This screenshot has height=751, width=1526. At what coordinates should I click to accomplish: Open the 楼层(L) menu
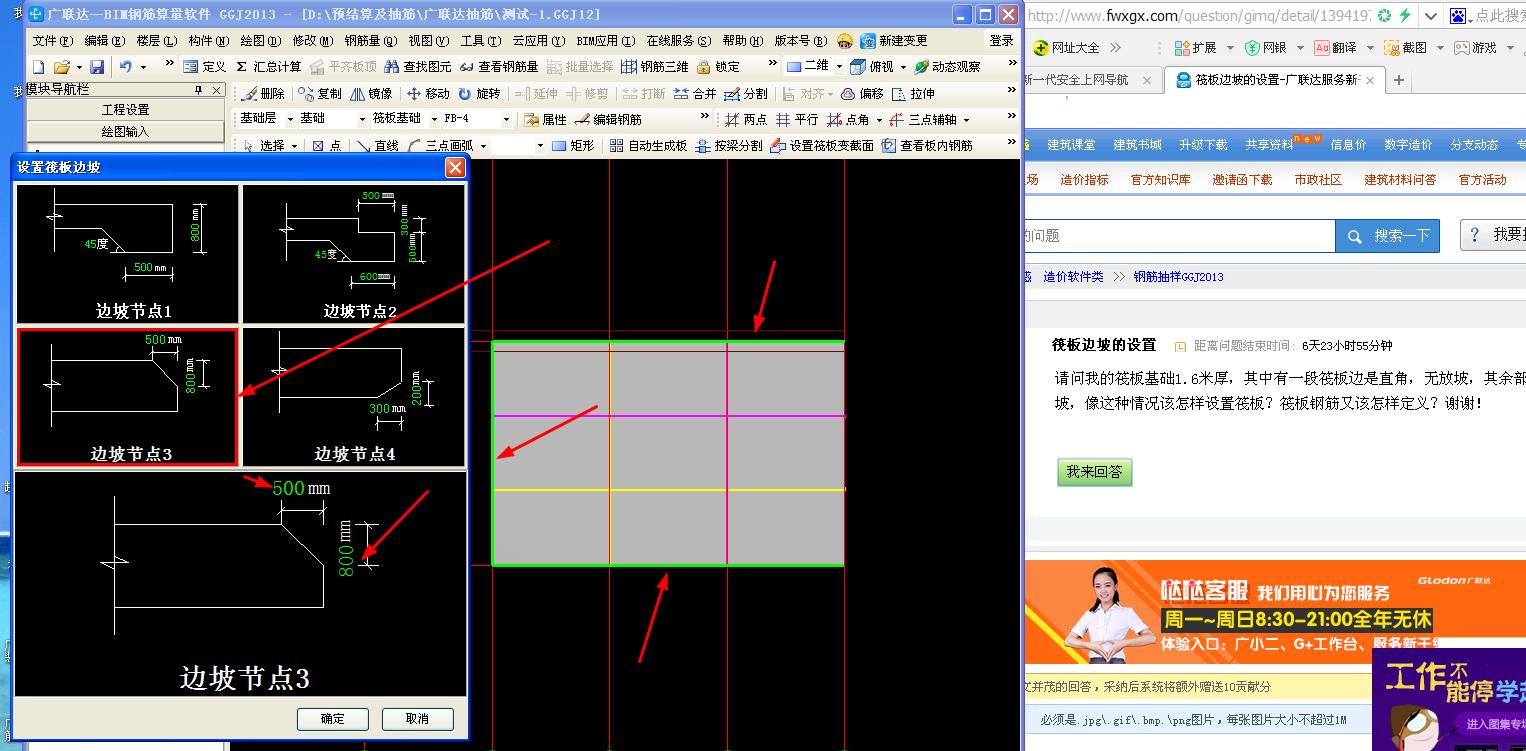coord(156,41)
